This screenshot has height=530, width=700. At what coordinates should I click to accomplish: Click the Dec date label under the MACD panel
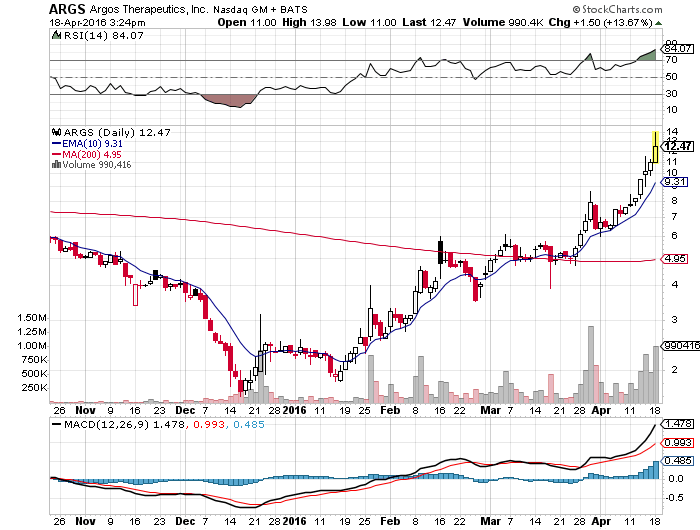pyautogui.click(x=185, y=521)
